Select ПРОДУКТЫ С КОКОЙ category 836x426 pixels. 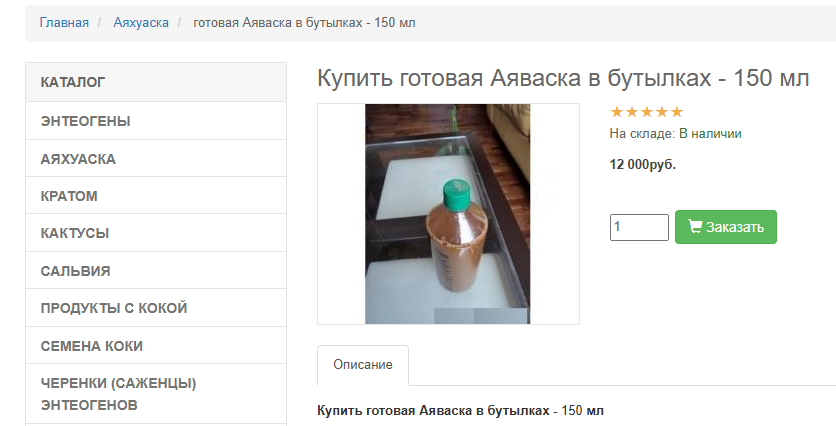pyautogui.click(x=156, y=308)
